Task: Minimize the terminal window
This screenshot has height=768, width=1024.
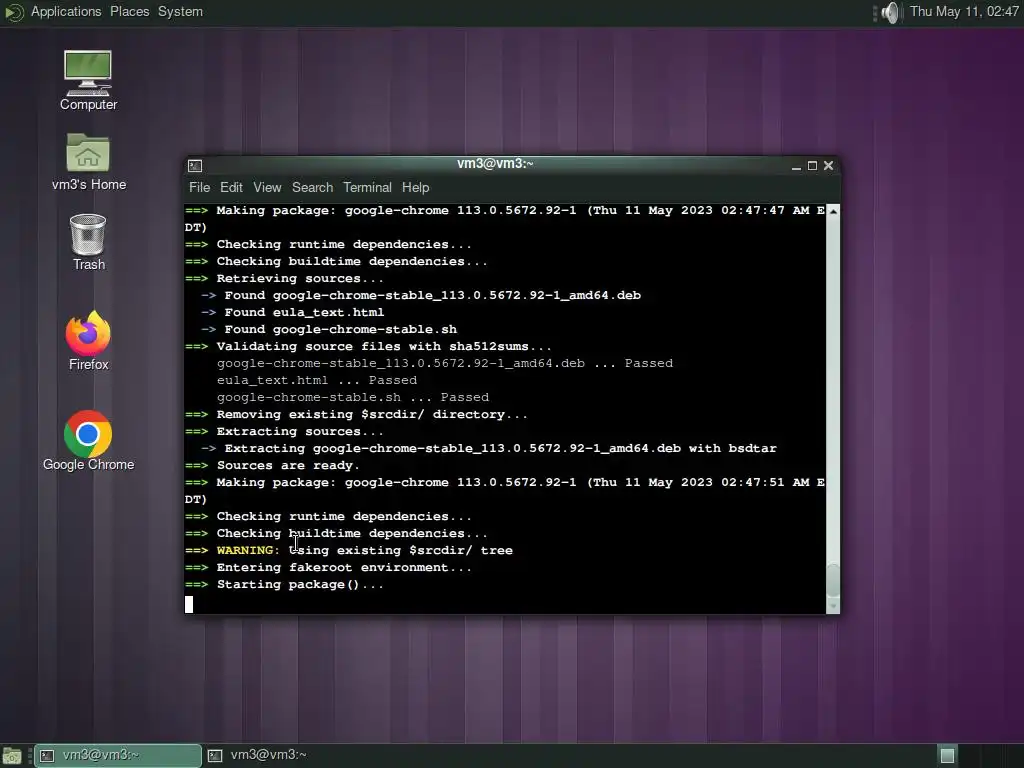Action: click(796, 167)
